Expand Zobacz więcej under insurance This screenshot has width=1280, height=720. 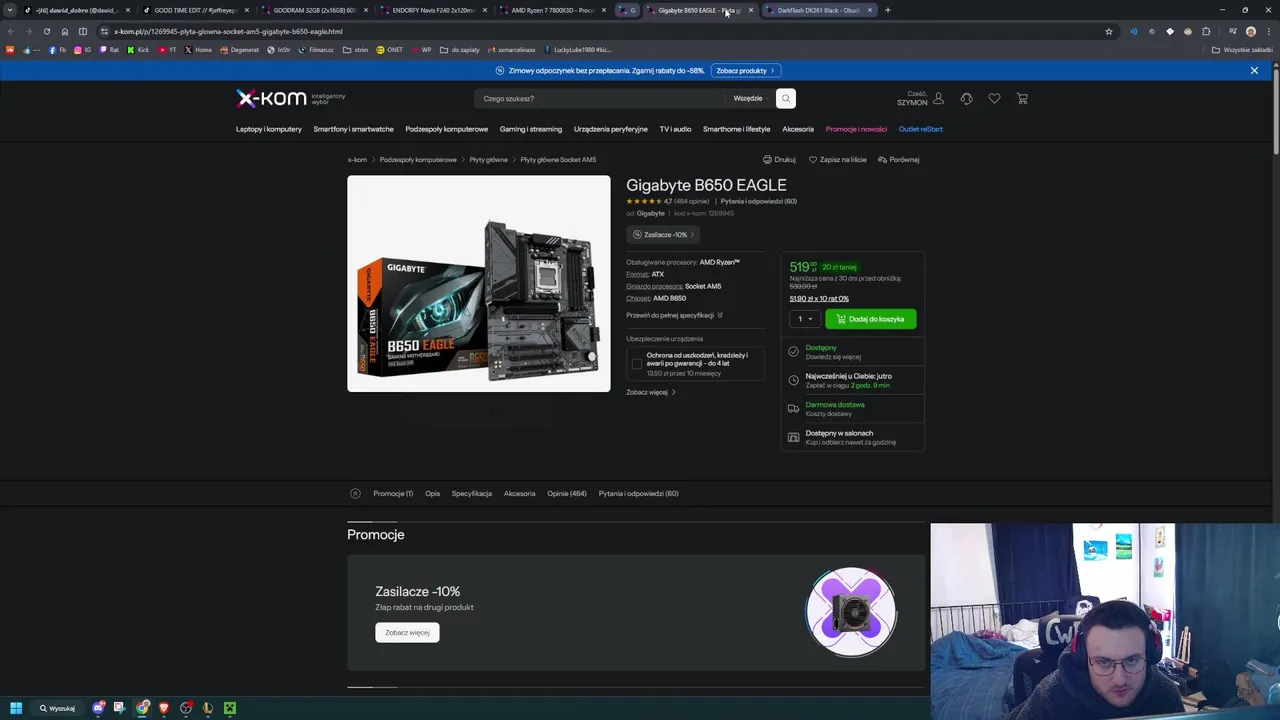651,392
